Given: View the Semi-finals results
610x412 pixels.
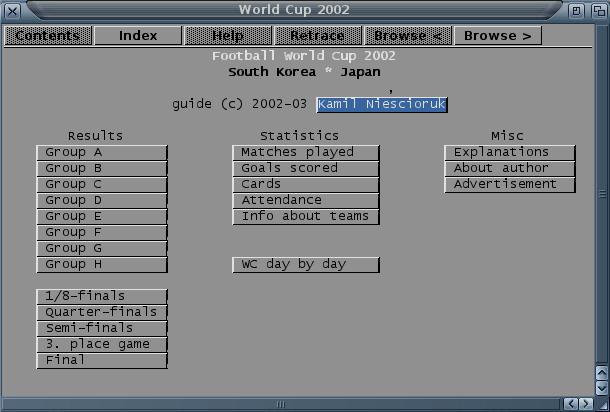Looking at the screenshot, I should 102,328.
